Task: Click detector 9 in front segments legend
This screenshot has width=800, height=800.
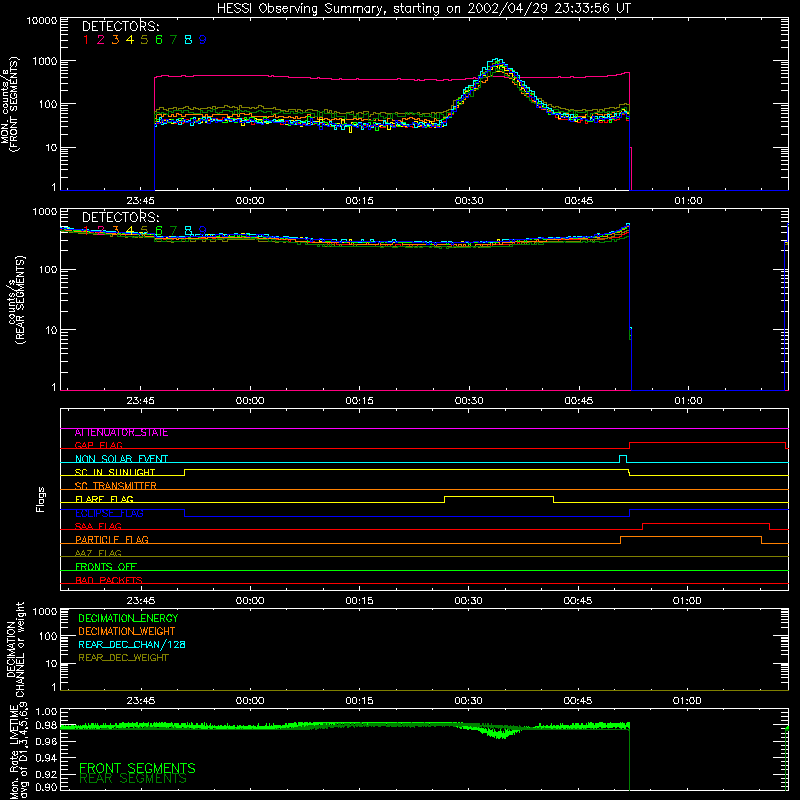Action: 203,40
